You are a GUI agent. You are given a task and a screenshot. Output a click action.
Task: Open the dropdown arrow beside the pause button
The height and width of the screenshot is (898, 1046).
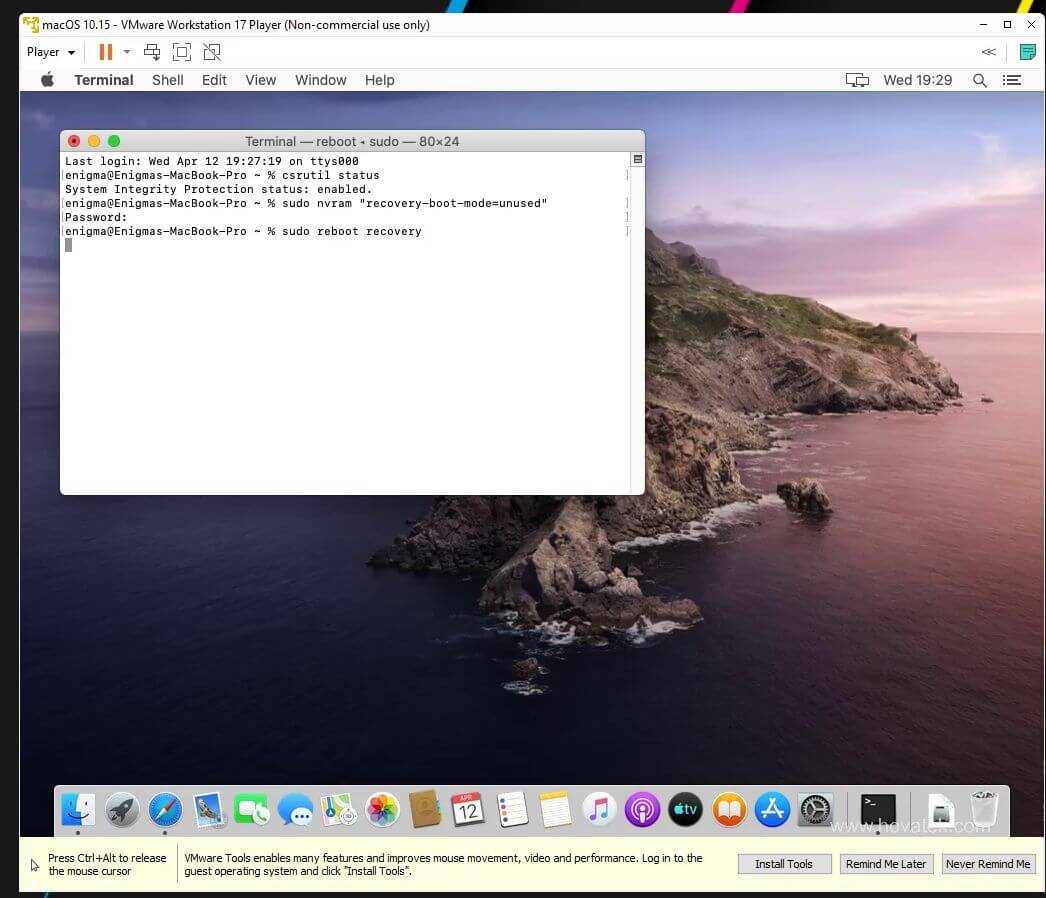(125, 51)
